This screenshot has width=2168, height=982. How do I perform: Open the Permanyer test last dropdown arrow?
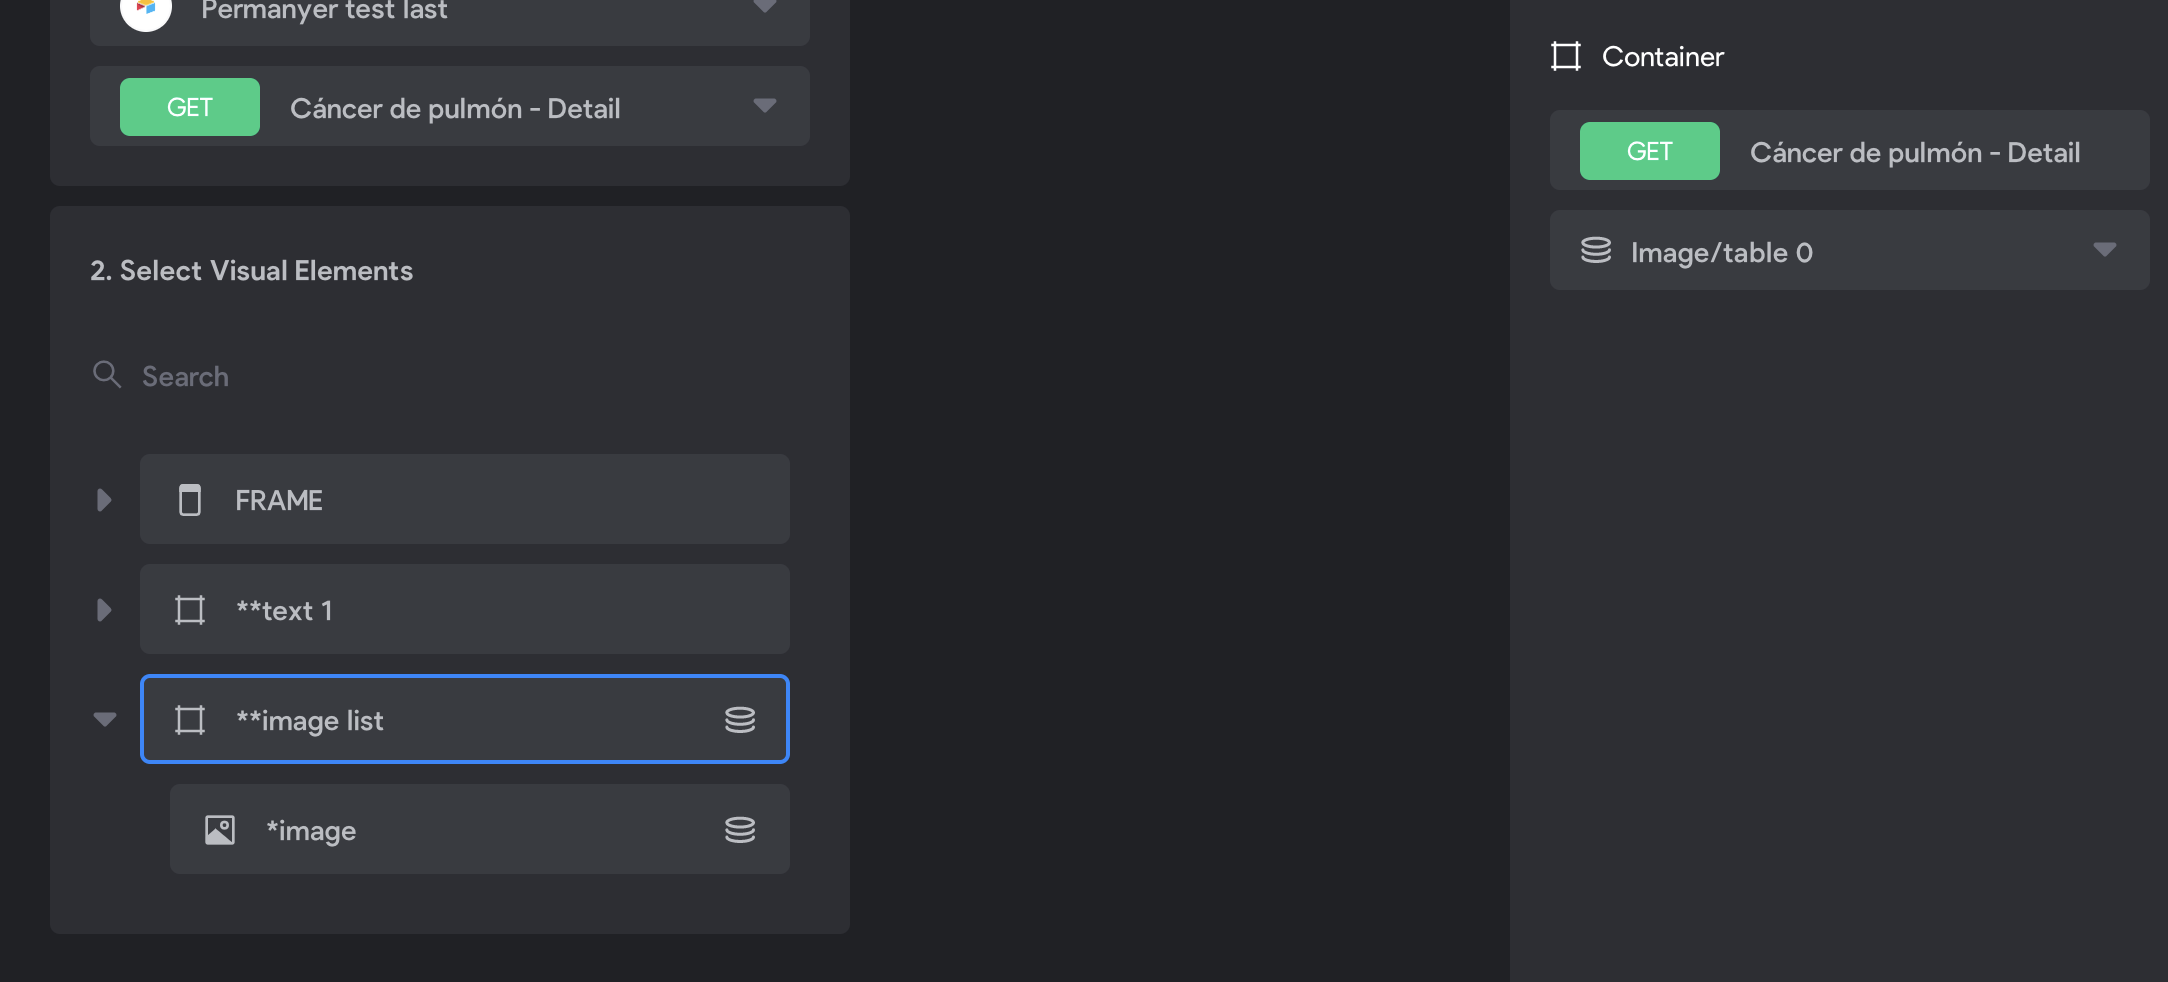pos(765,6)
